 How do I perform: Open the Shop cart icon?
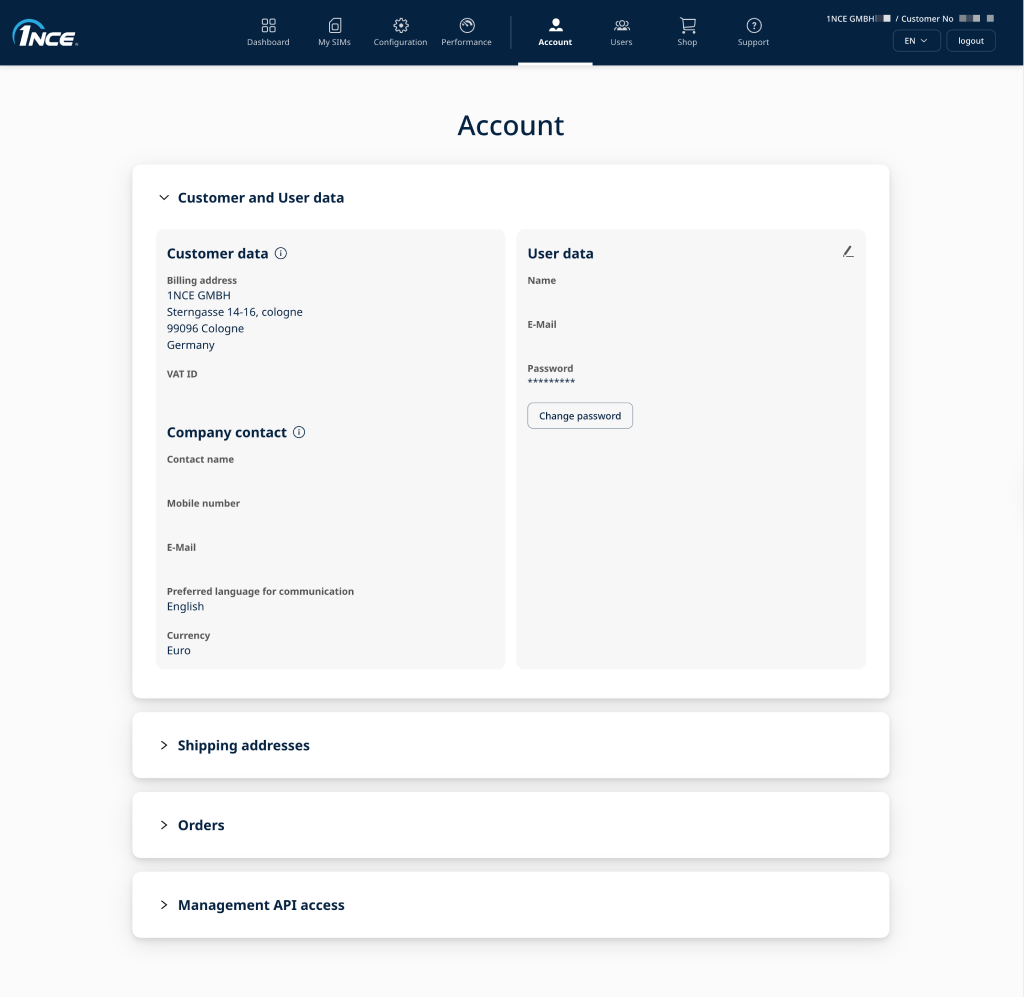point(688,25)
